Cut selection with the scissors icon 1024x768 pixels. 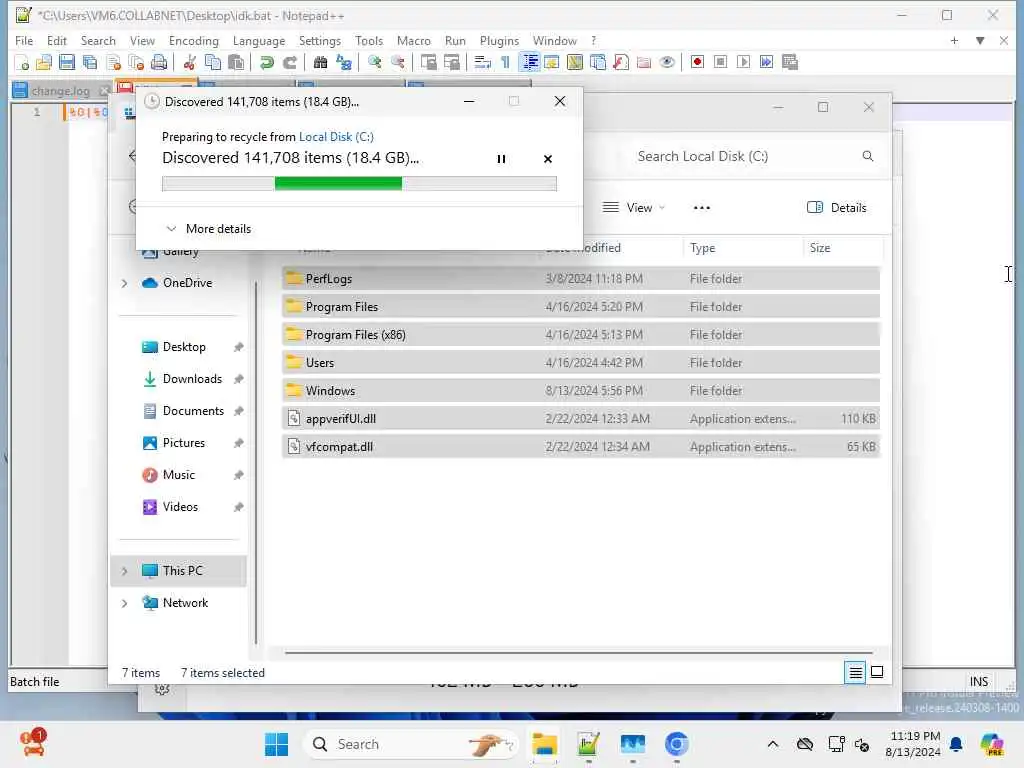coord(189,62)
